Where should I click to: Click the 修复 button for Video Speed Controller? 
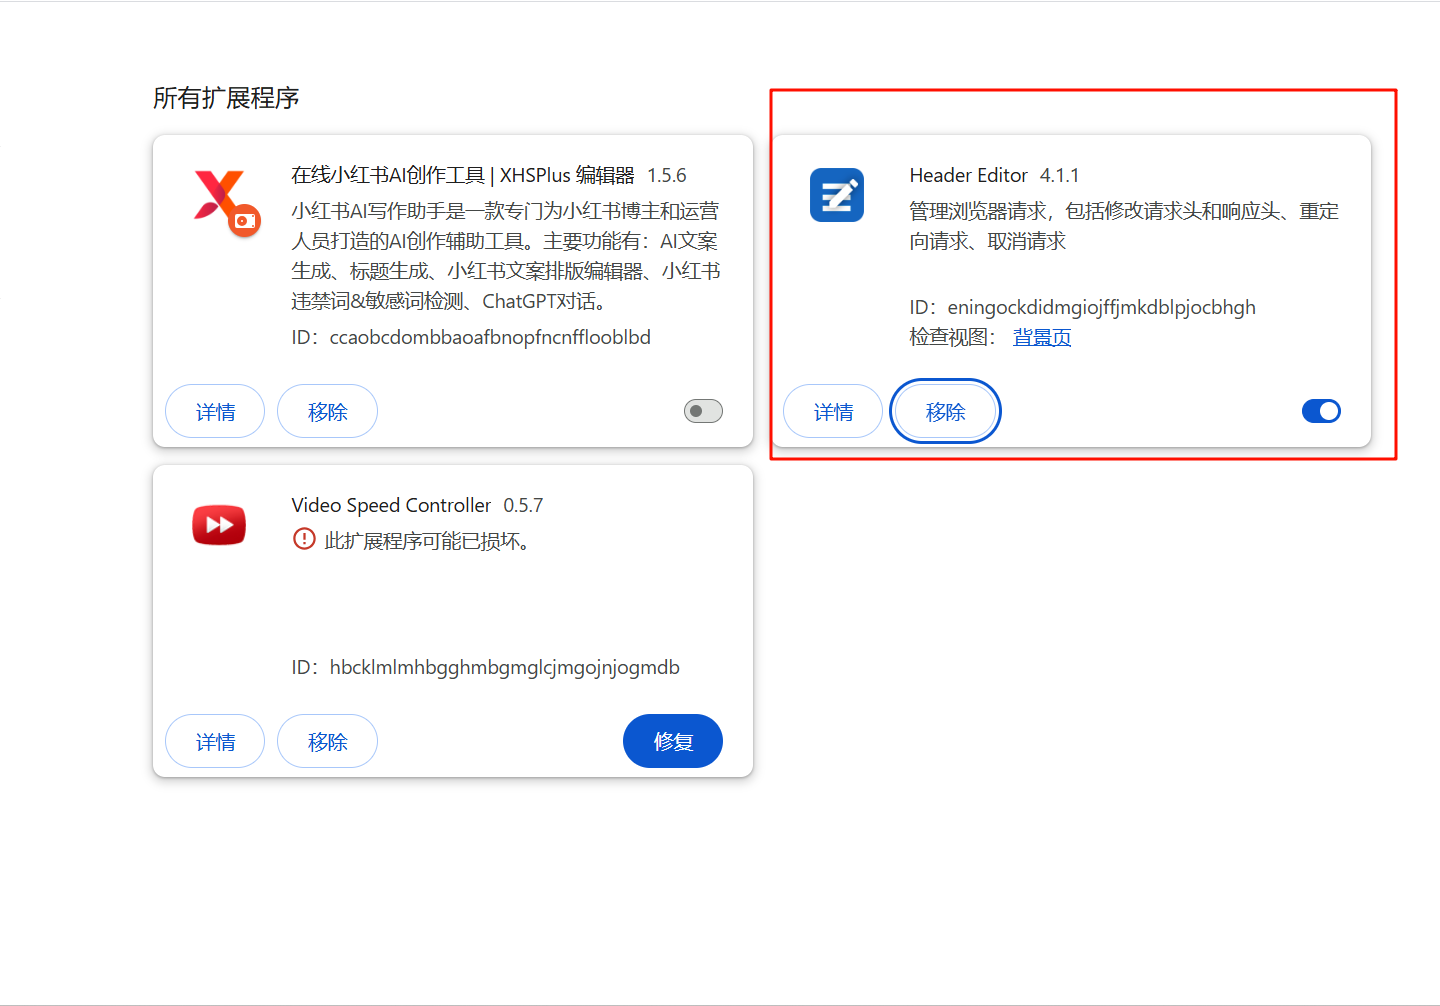click(x=672, y=741)
